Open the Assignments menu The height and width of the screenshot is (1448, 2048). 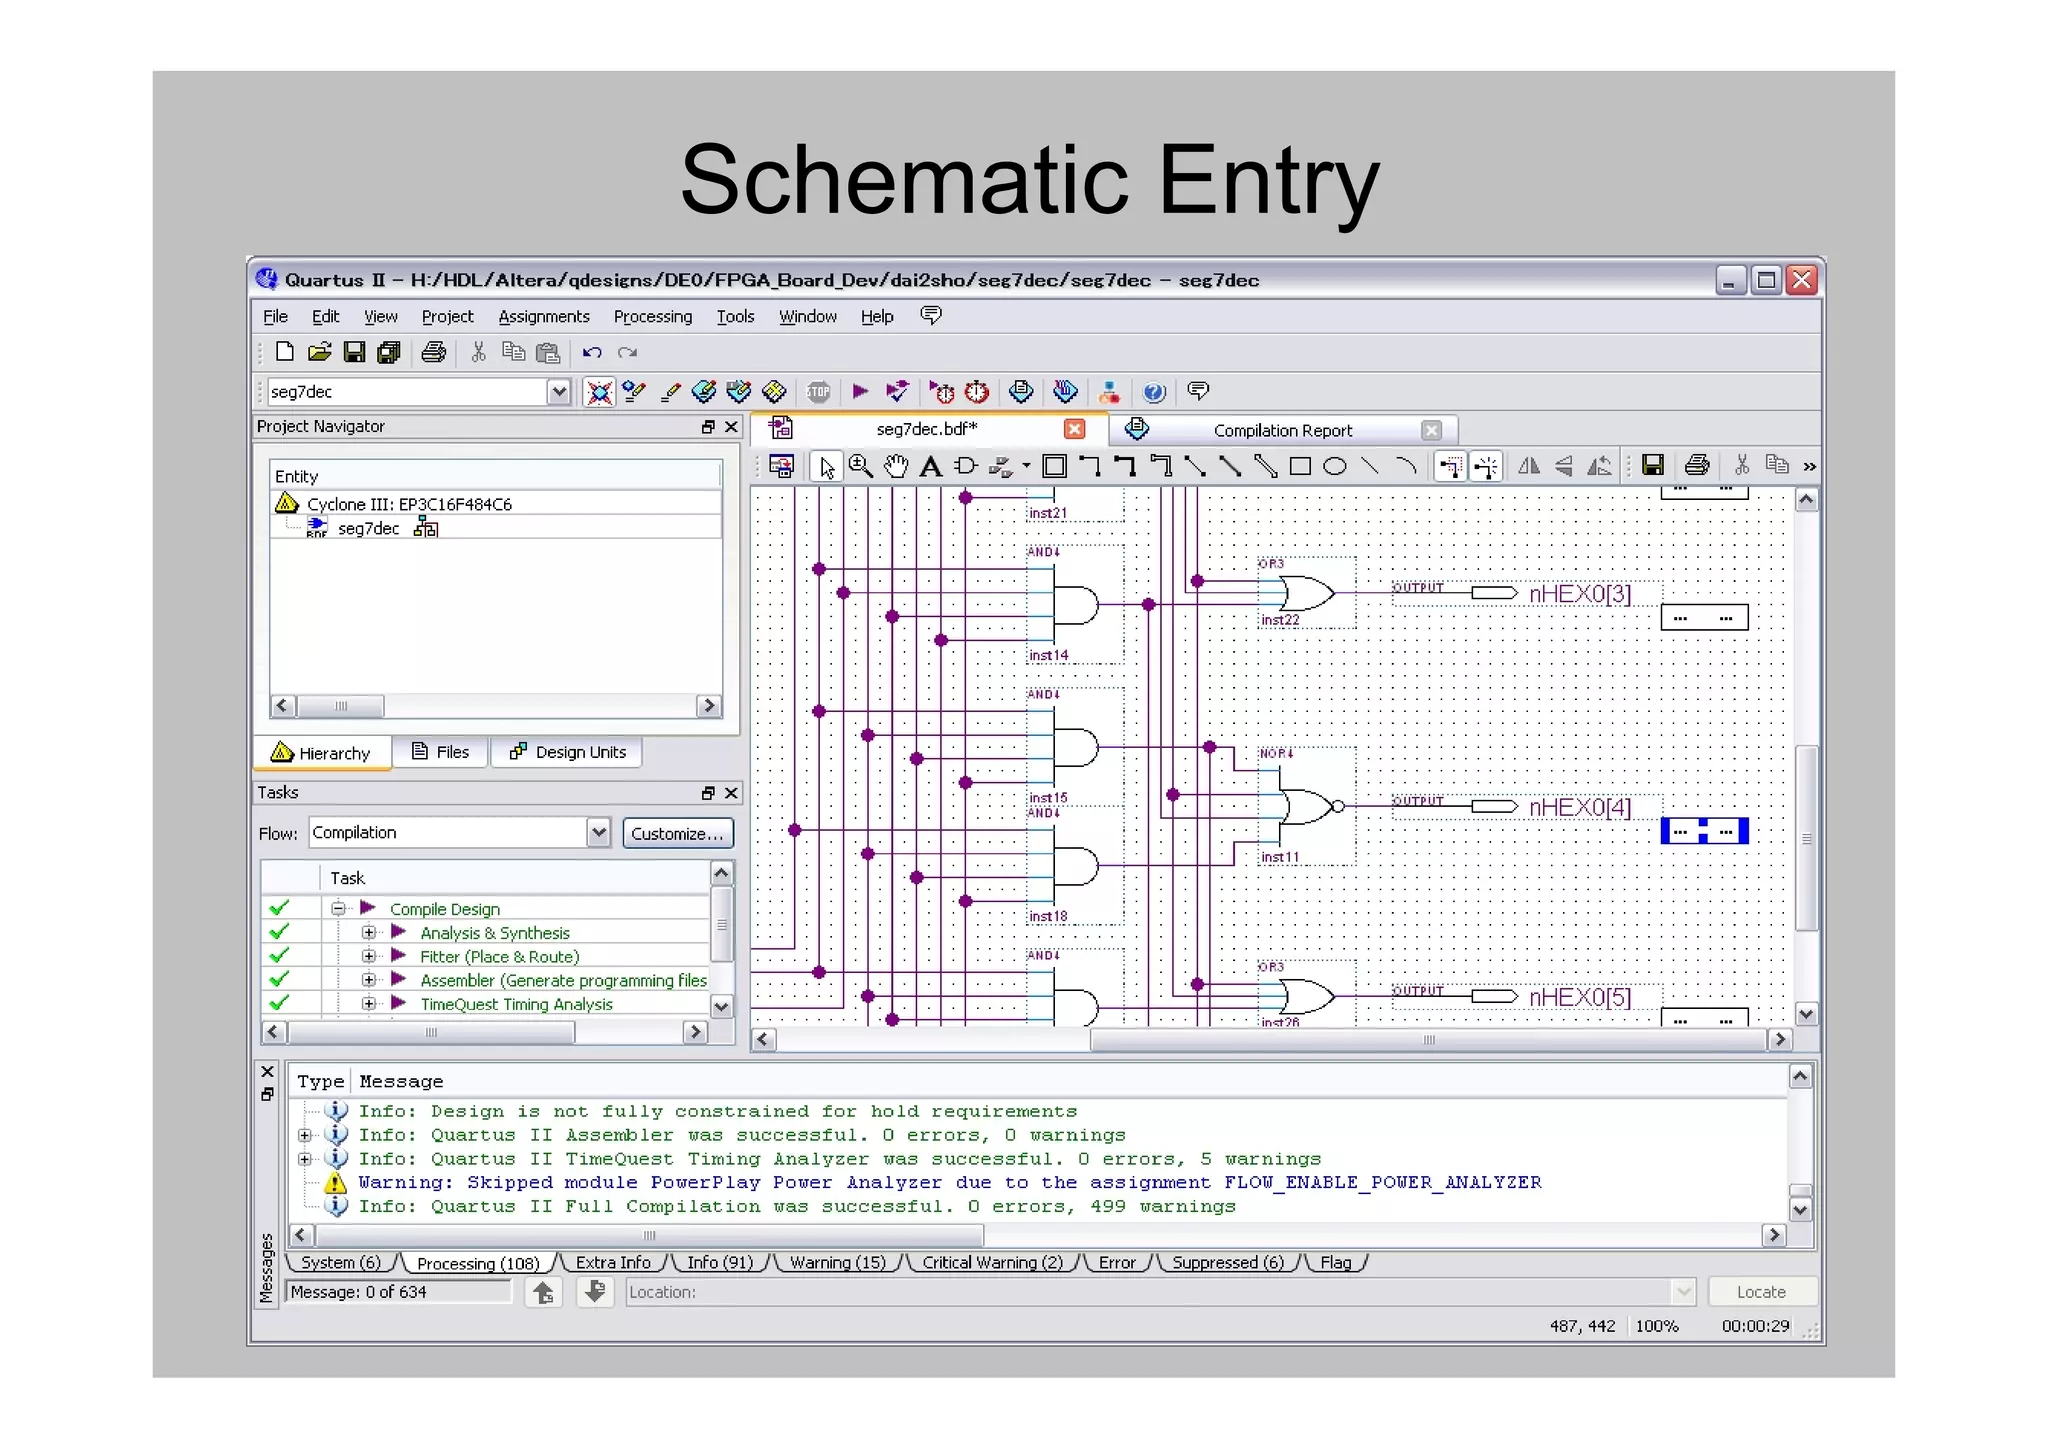[544, 317]
